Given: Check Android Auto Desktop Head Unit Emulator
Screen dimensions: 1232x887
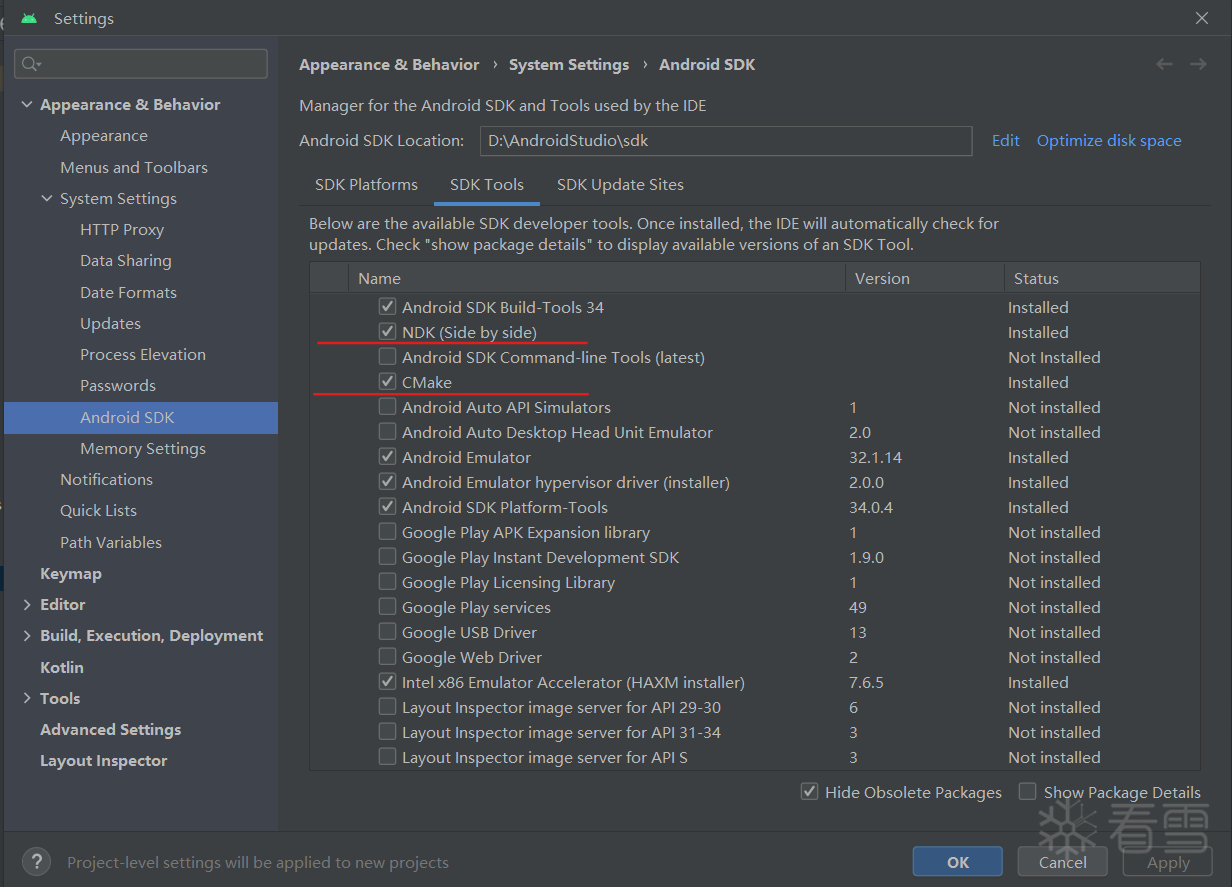Looking at the screenshot, I should 387,432.
